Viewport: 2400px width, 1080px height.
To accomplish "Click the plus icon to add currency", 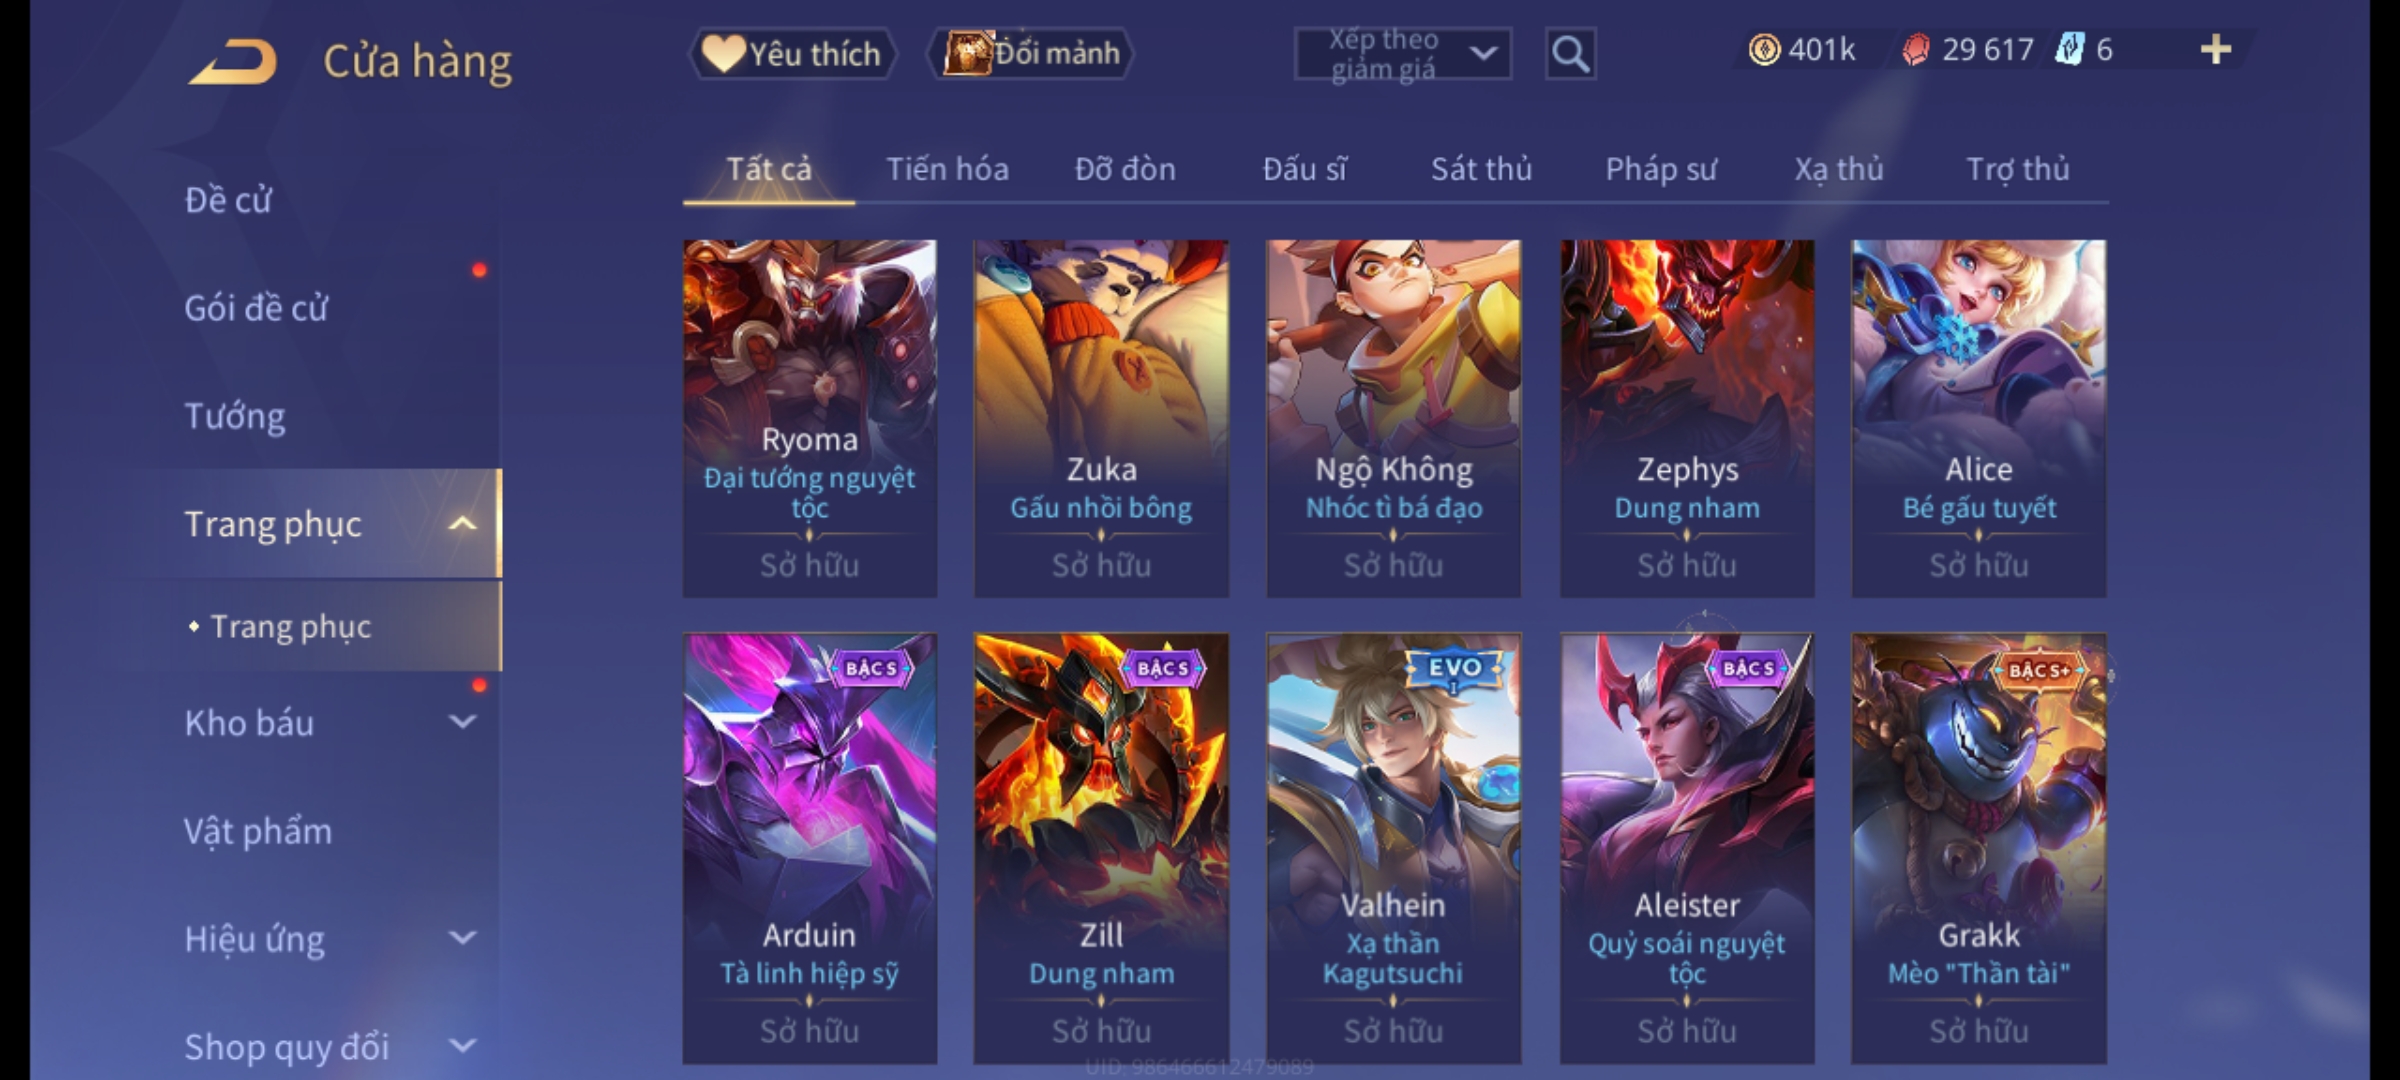I will click(x=2216, y=50).
